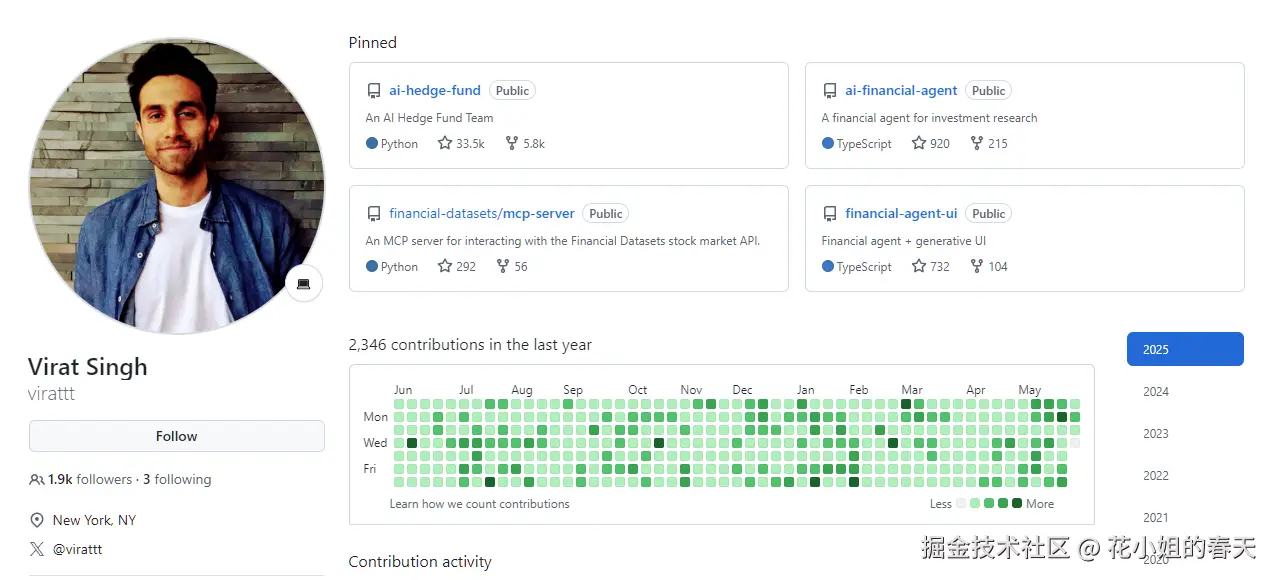Screen dimensions: 1275x580
Task: Click the ai-financial-agent repository book icon
Action: click(830, 91)
